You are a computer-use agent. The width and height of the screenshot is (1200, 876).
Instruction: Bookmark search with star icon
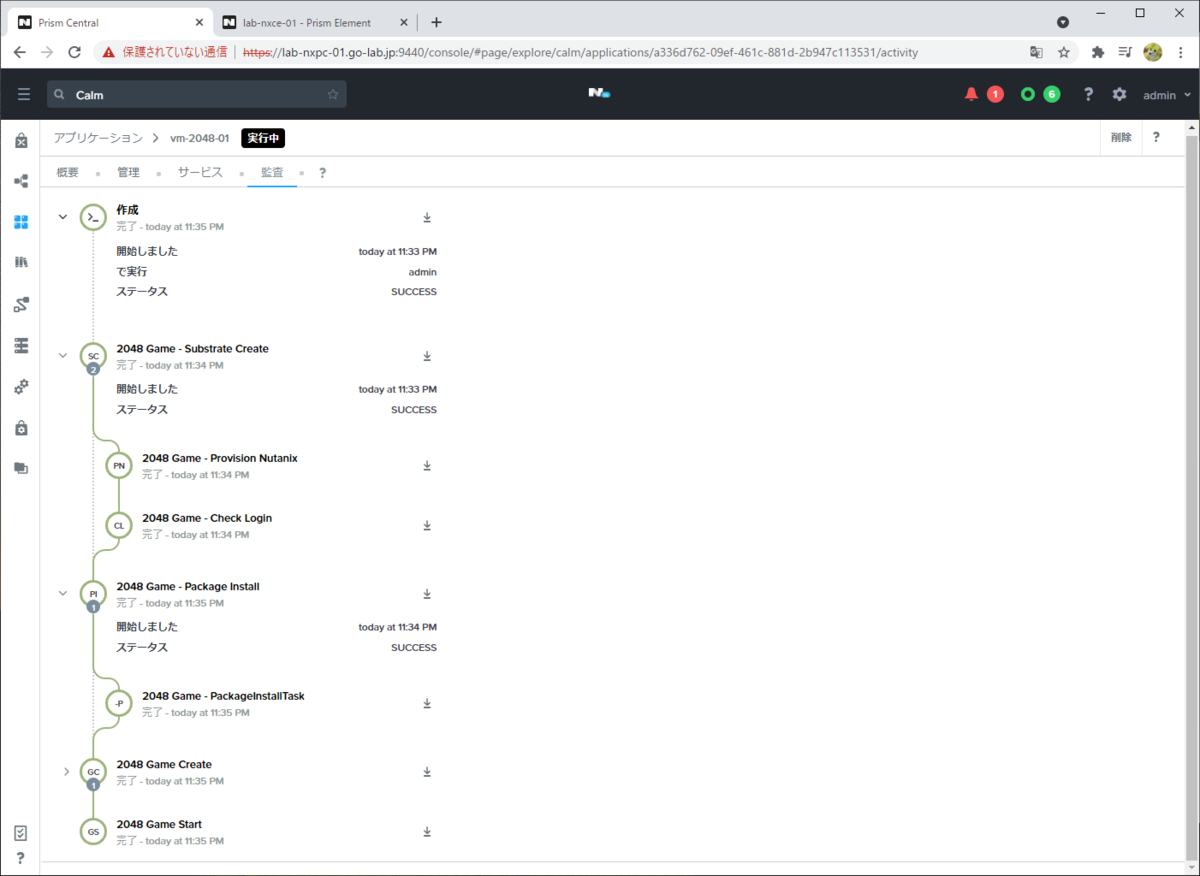point(333,94)
